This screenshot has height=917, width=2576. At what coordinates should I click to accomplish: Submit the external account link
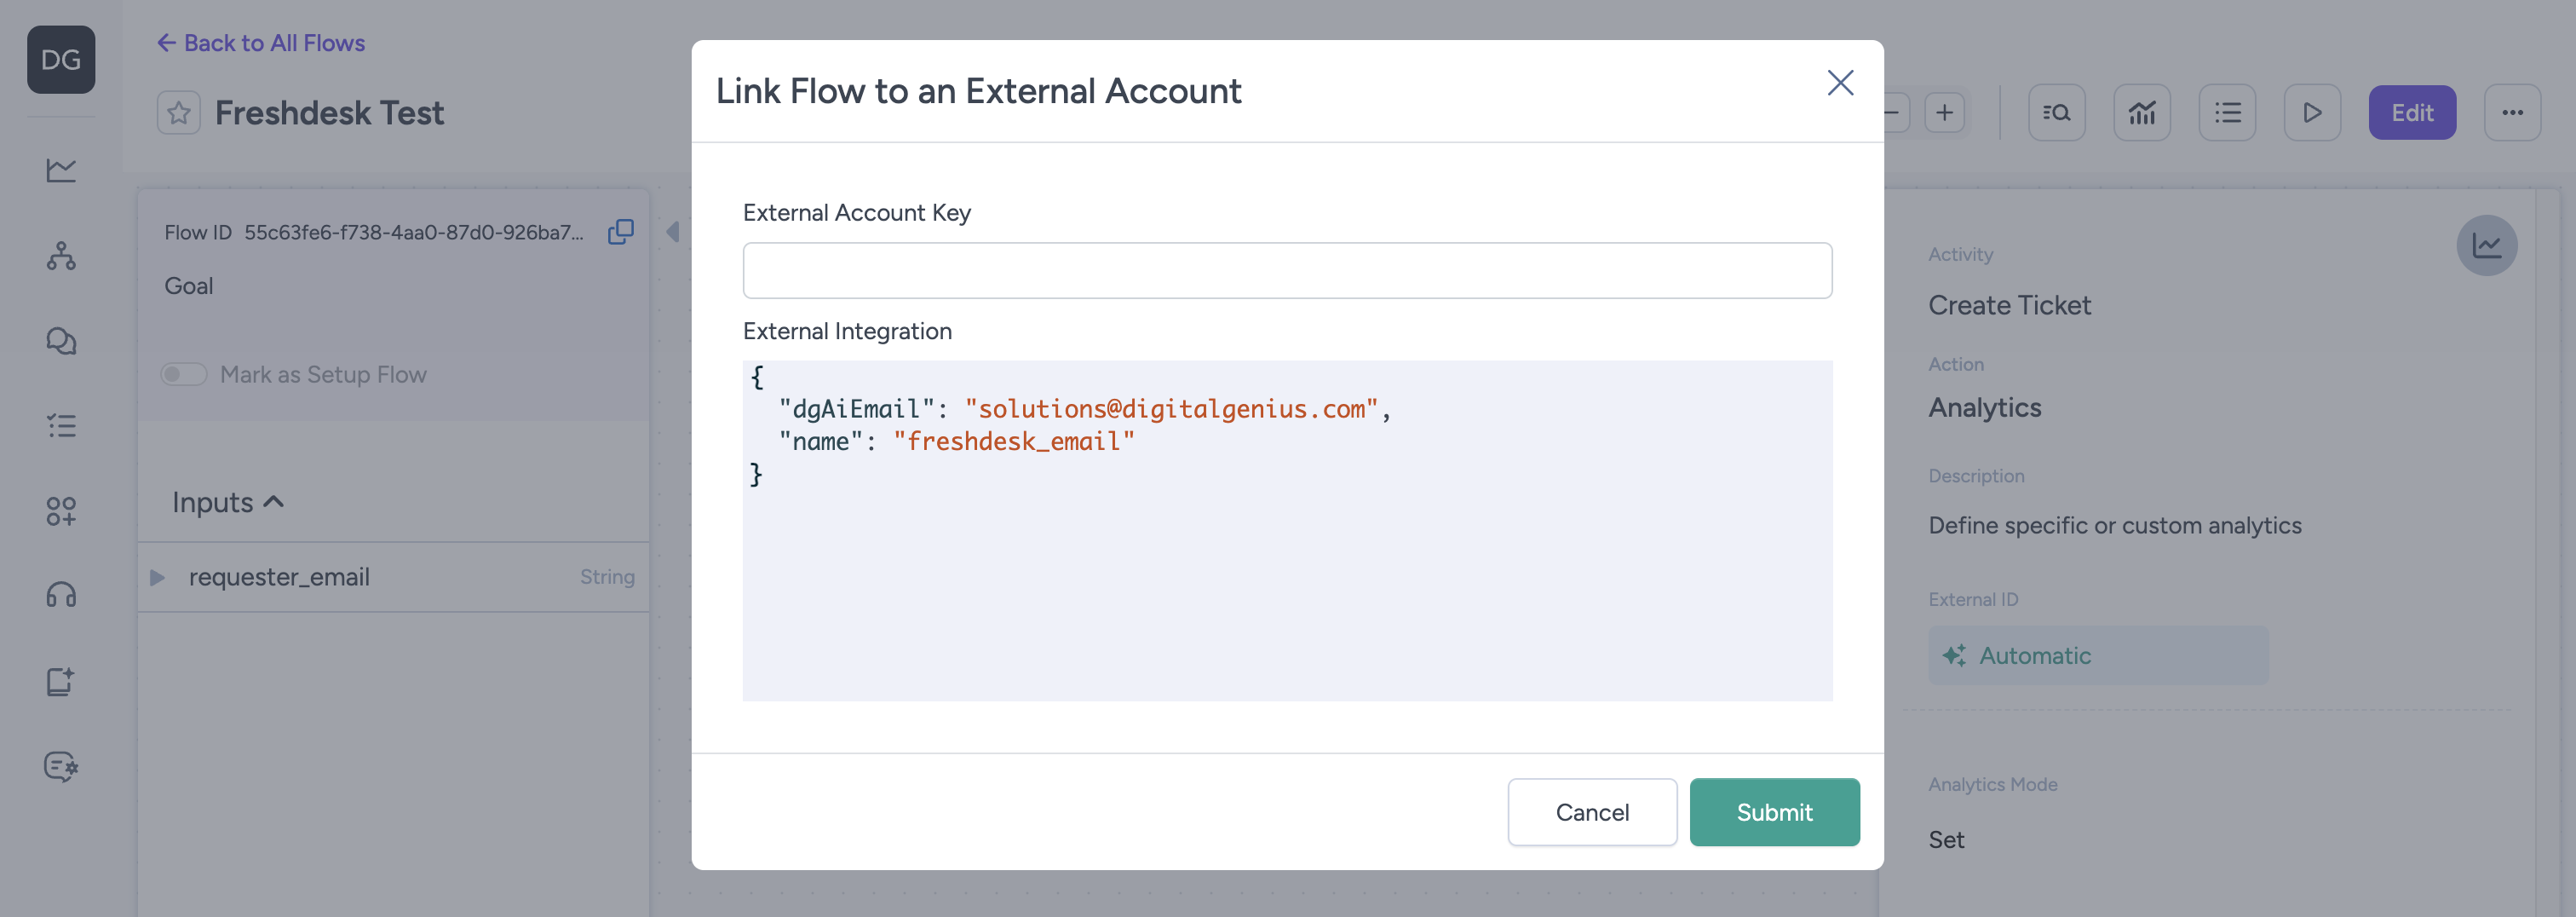(x=1774, y=812)
